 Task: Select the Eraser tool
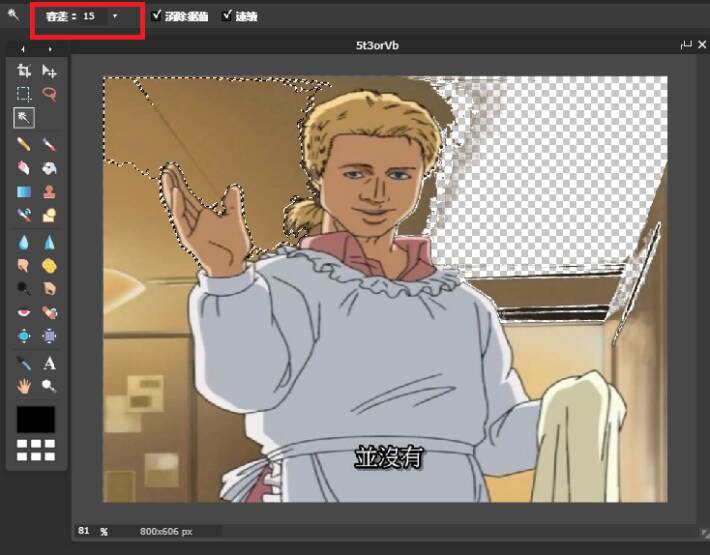(24, 168)
